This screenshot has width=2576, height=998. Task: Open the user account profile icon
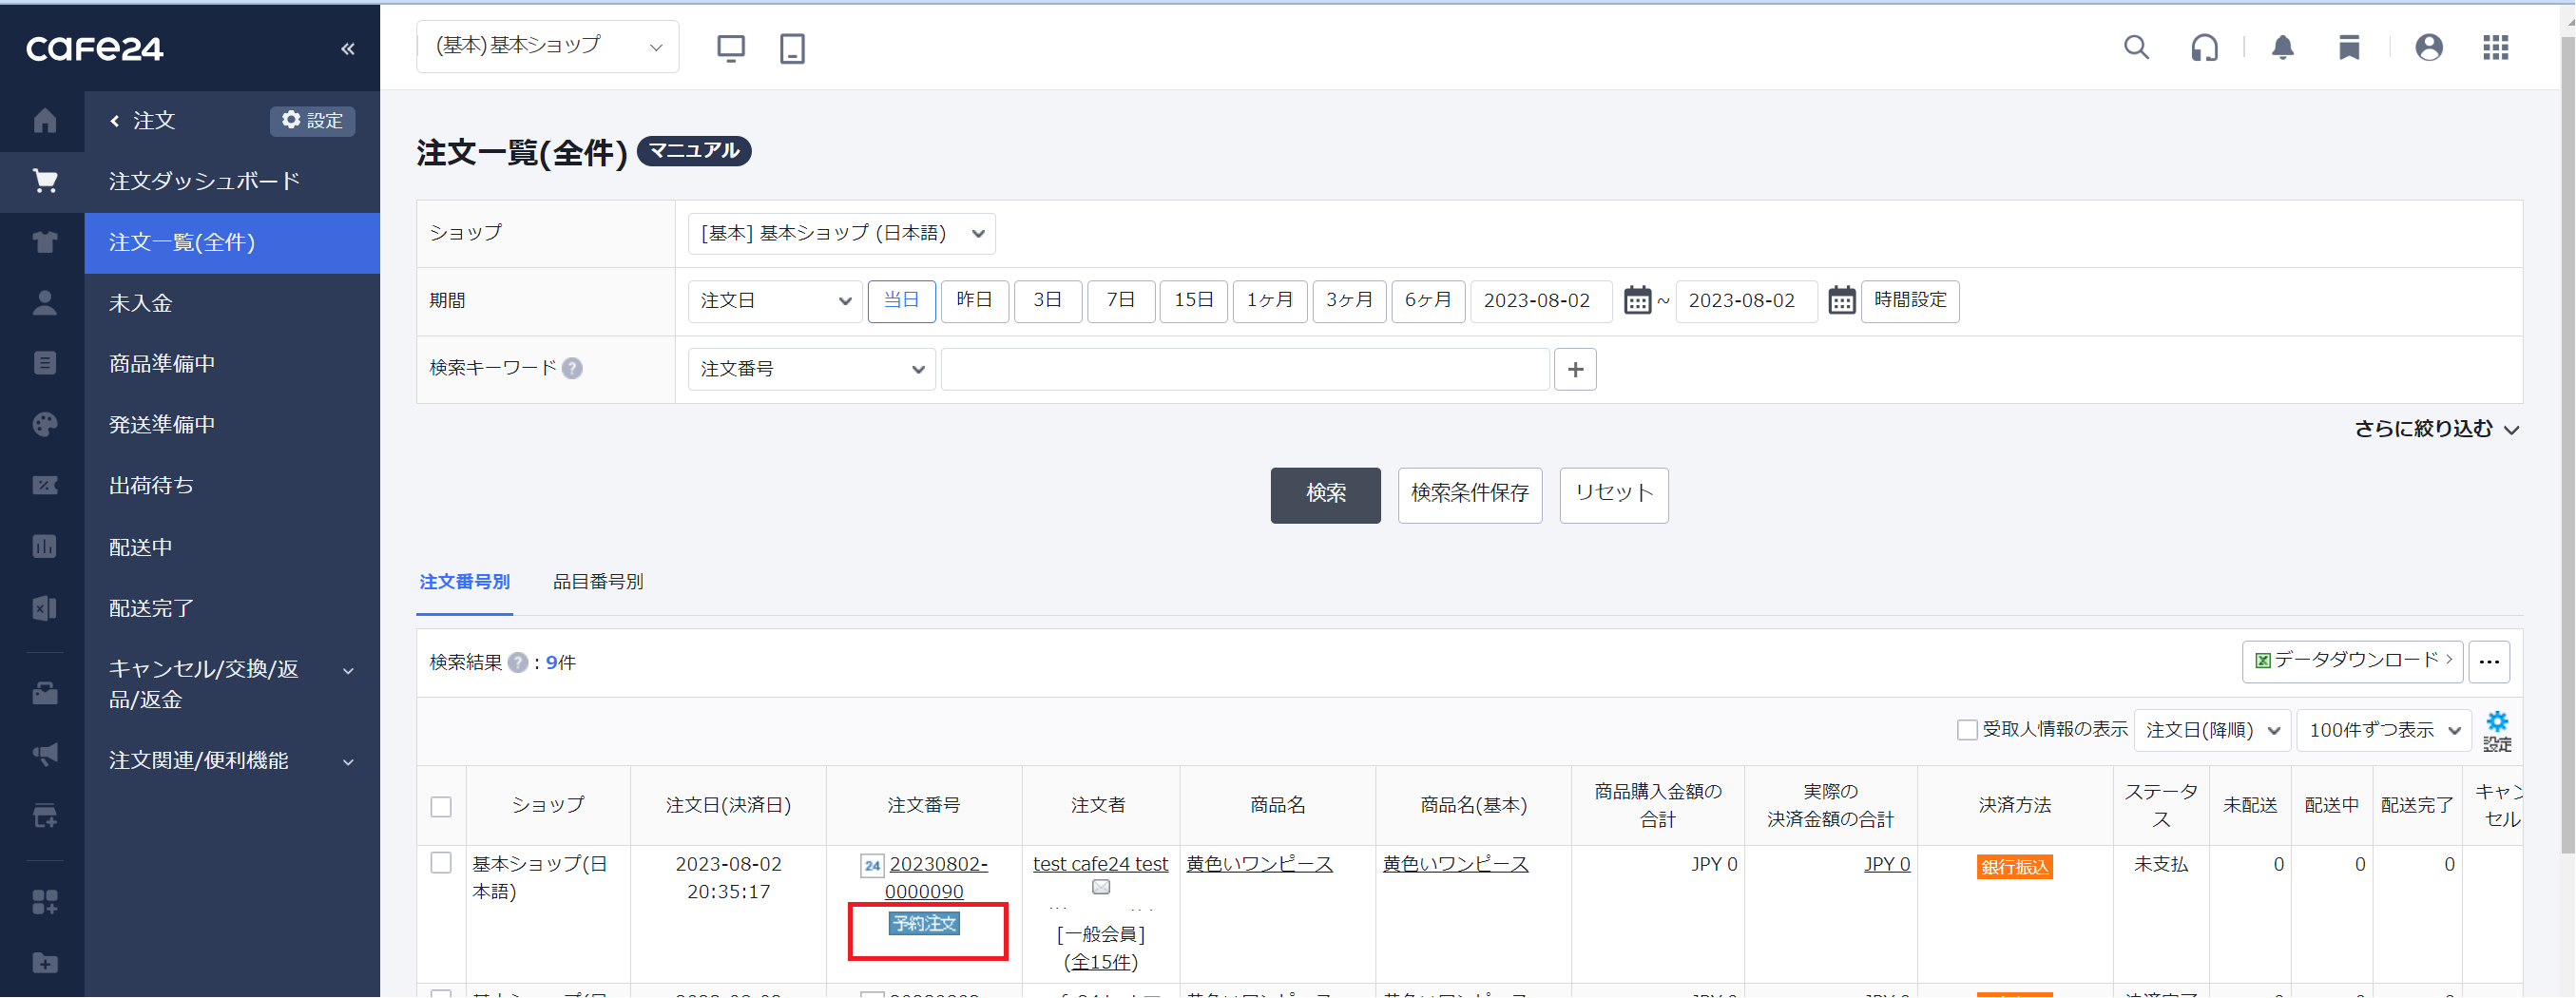(x=2428, y=47)
